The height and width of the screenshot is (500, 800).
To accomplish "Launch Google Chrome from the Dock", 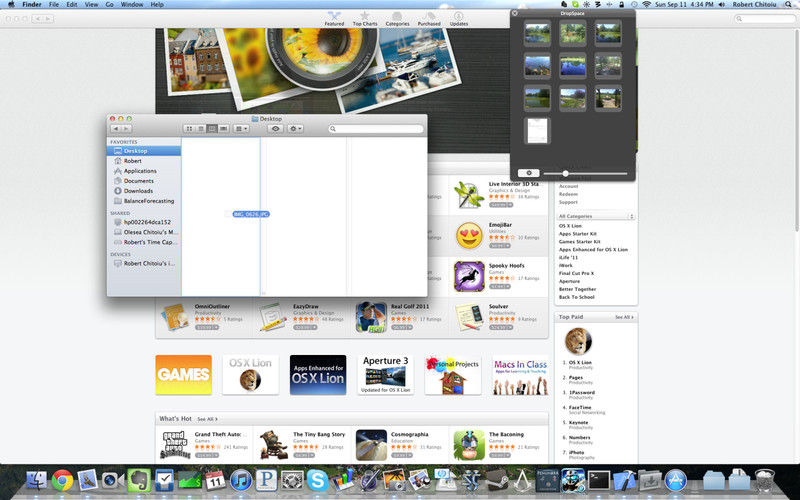I will pos(62,480).
